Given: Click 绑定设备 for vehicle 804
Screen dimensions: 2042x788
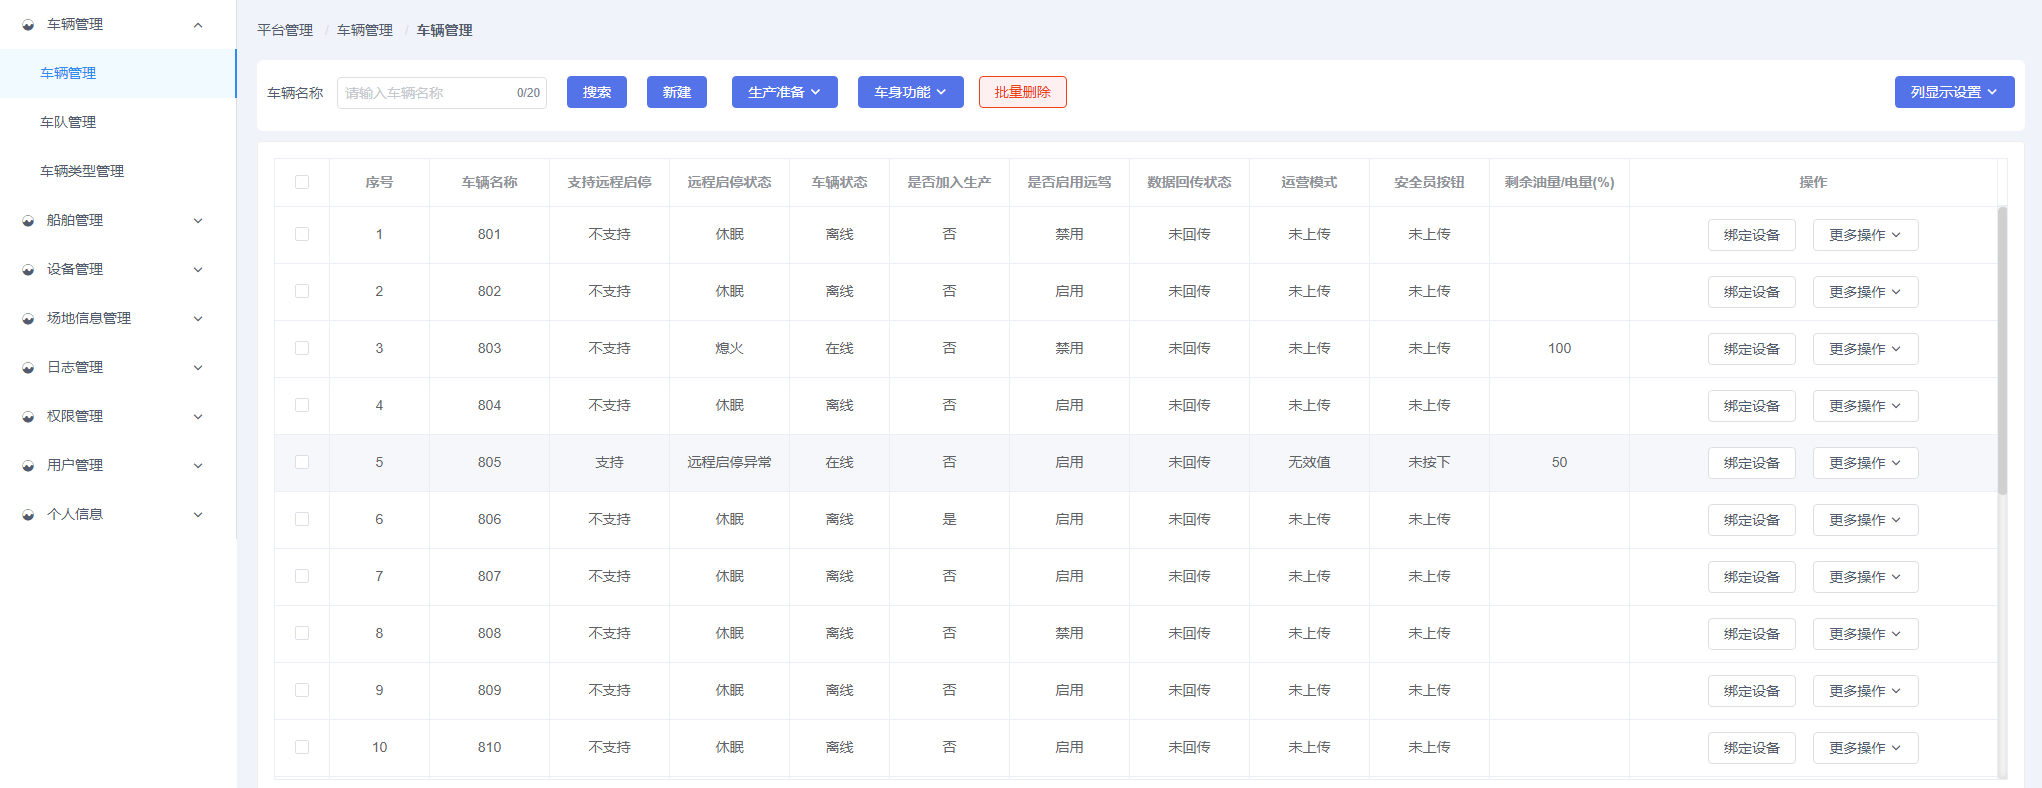Looking at the screenshot, I should pos(1752,406).
